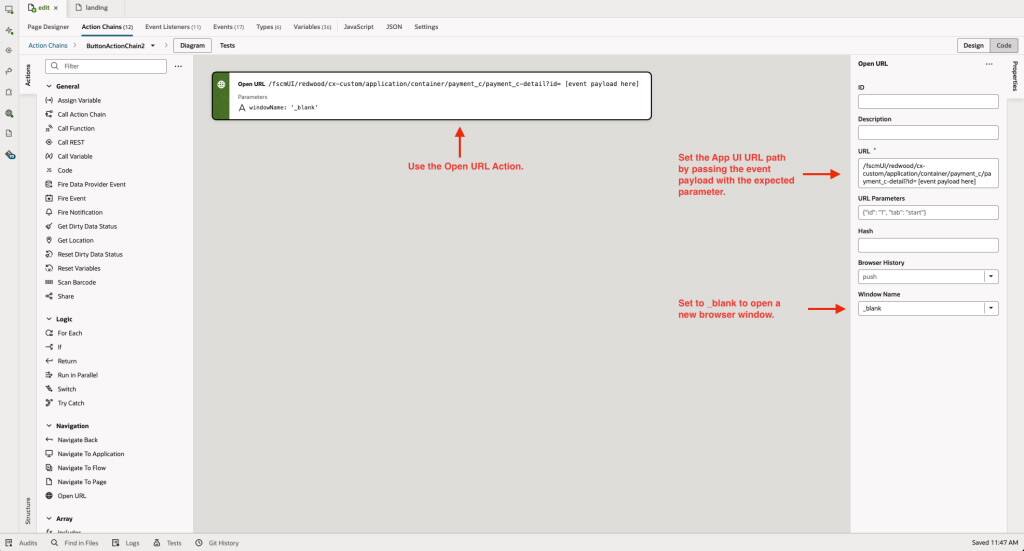Click the Hash input field
The height and width of the screenshot is (551, 1024).
(x=928, y=245)
